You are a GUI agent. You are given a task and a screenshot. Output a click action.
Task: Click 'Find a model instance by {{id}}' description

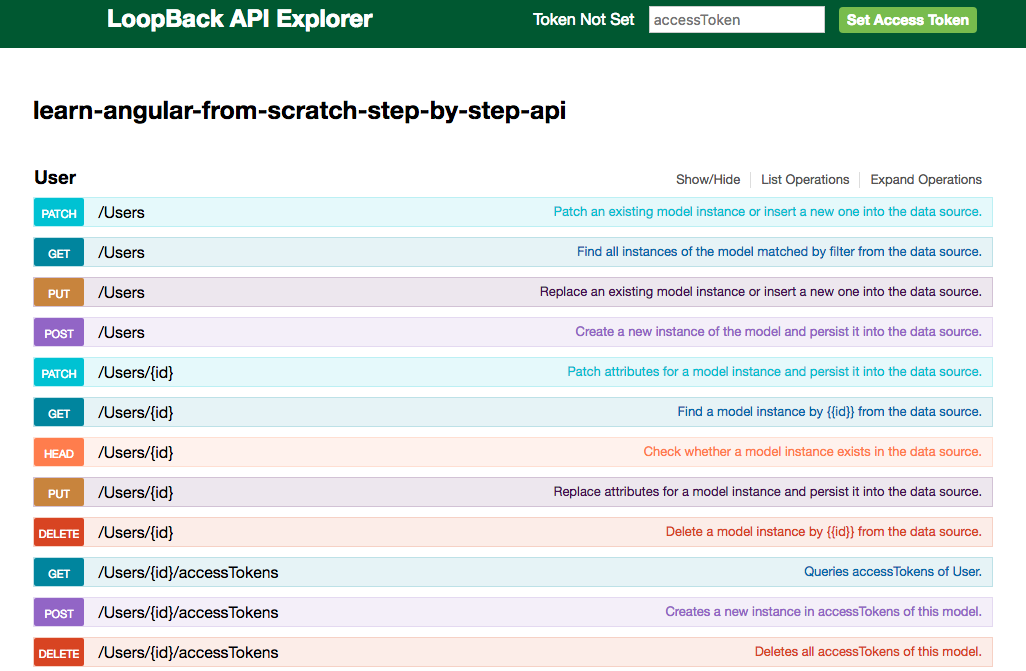coord(830,412)
